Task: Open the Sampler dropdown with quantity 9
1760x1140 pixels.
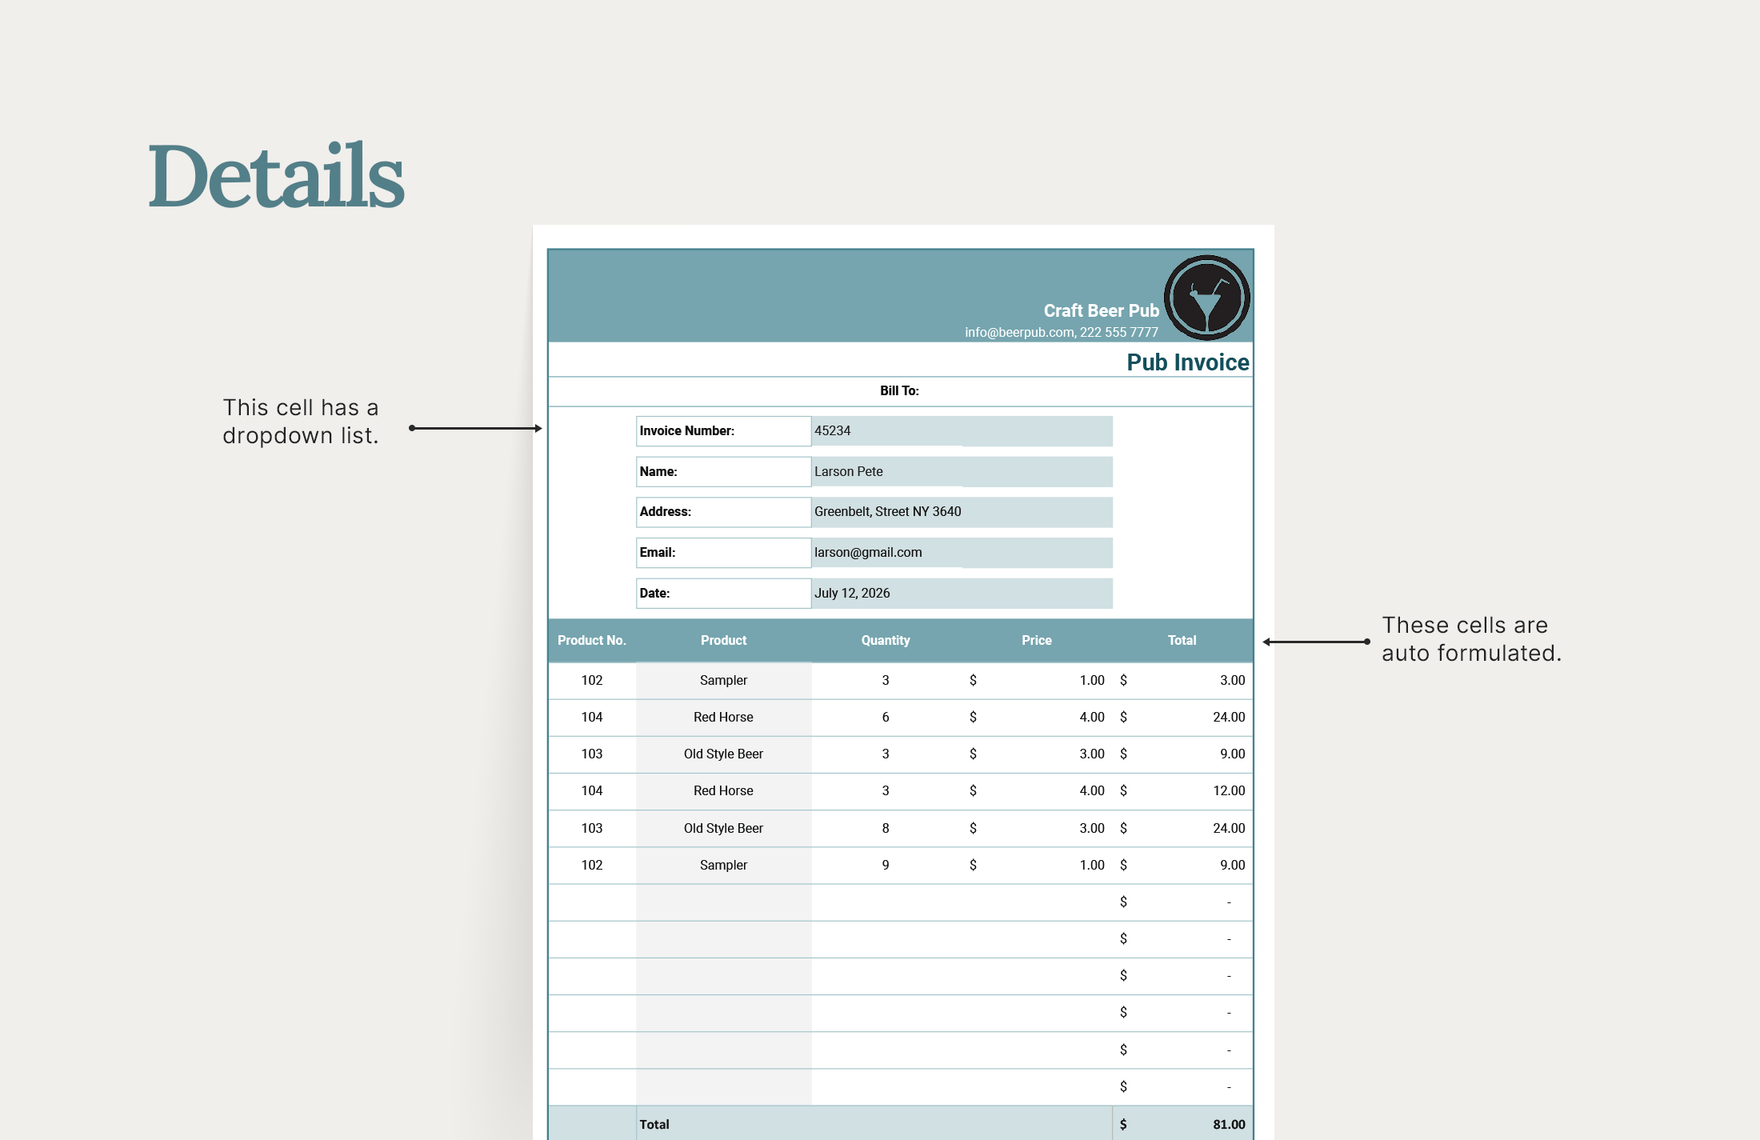Action: [723, 865]
